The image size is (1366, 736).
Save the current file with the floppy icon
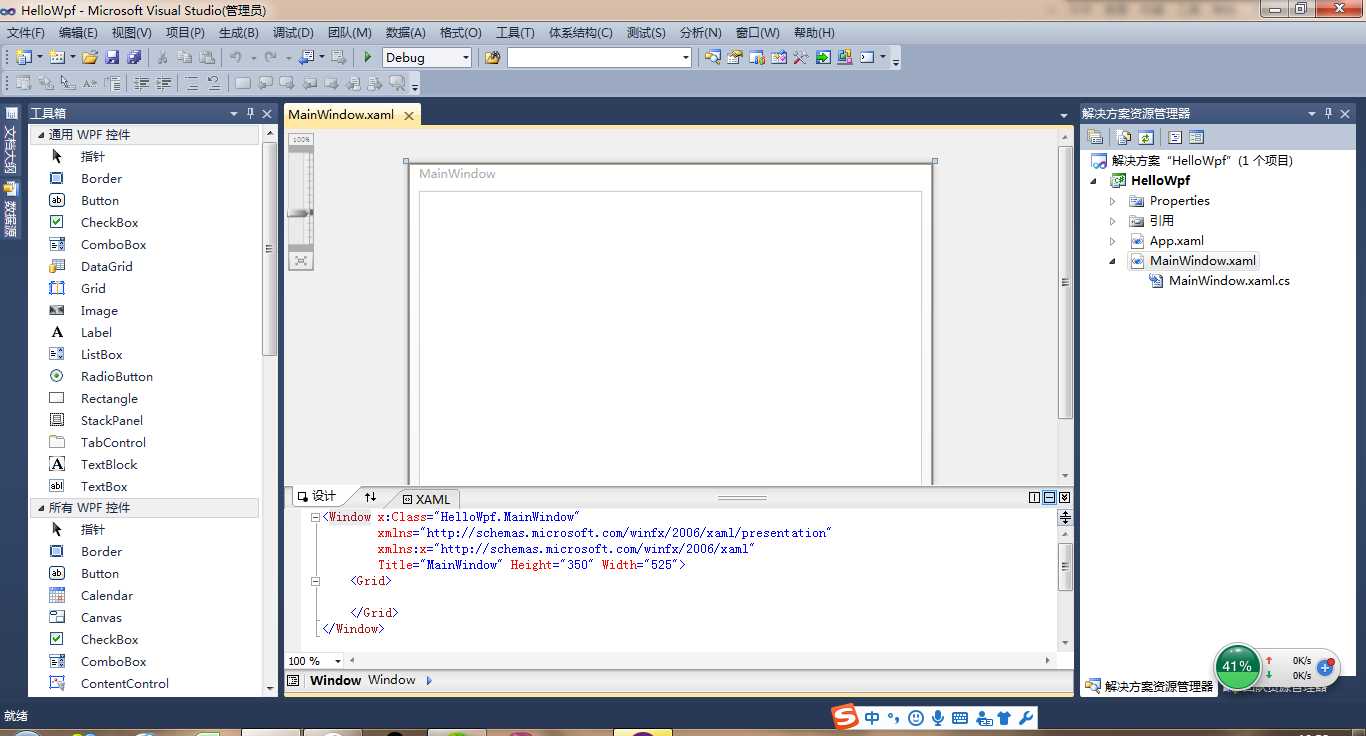[x=111, y=57]
